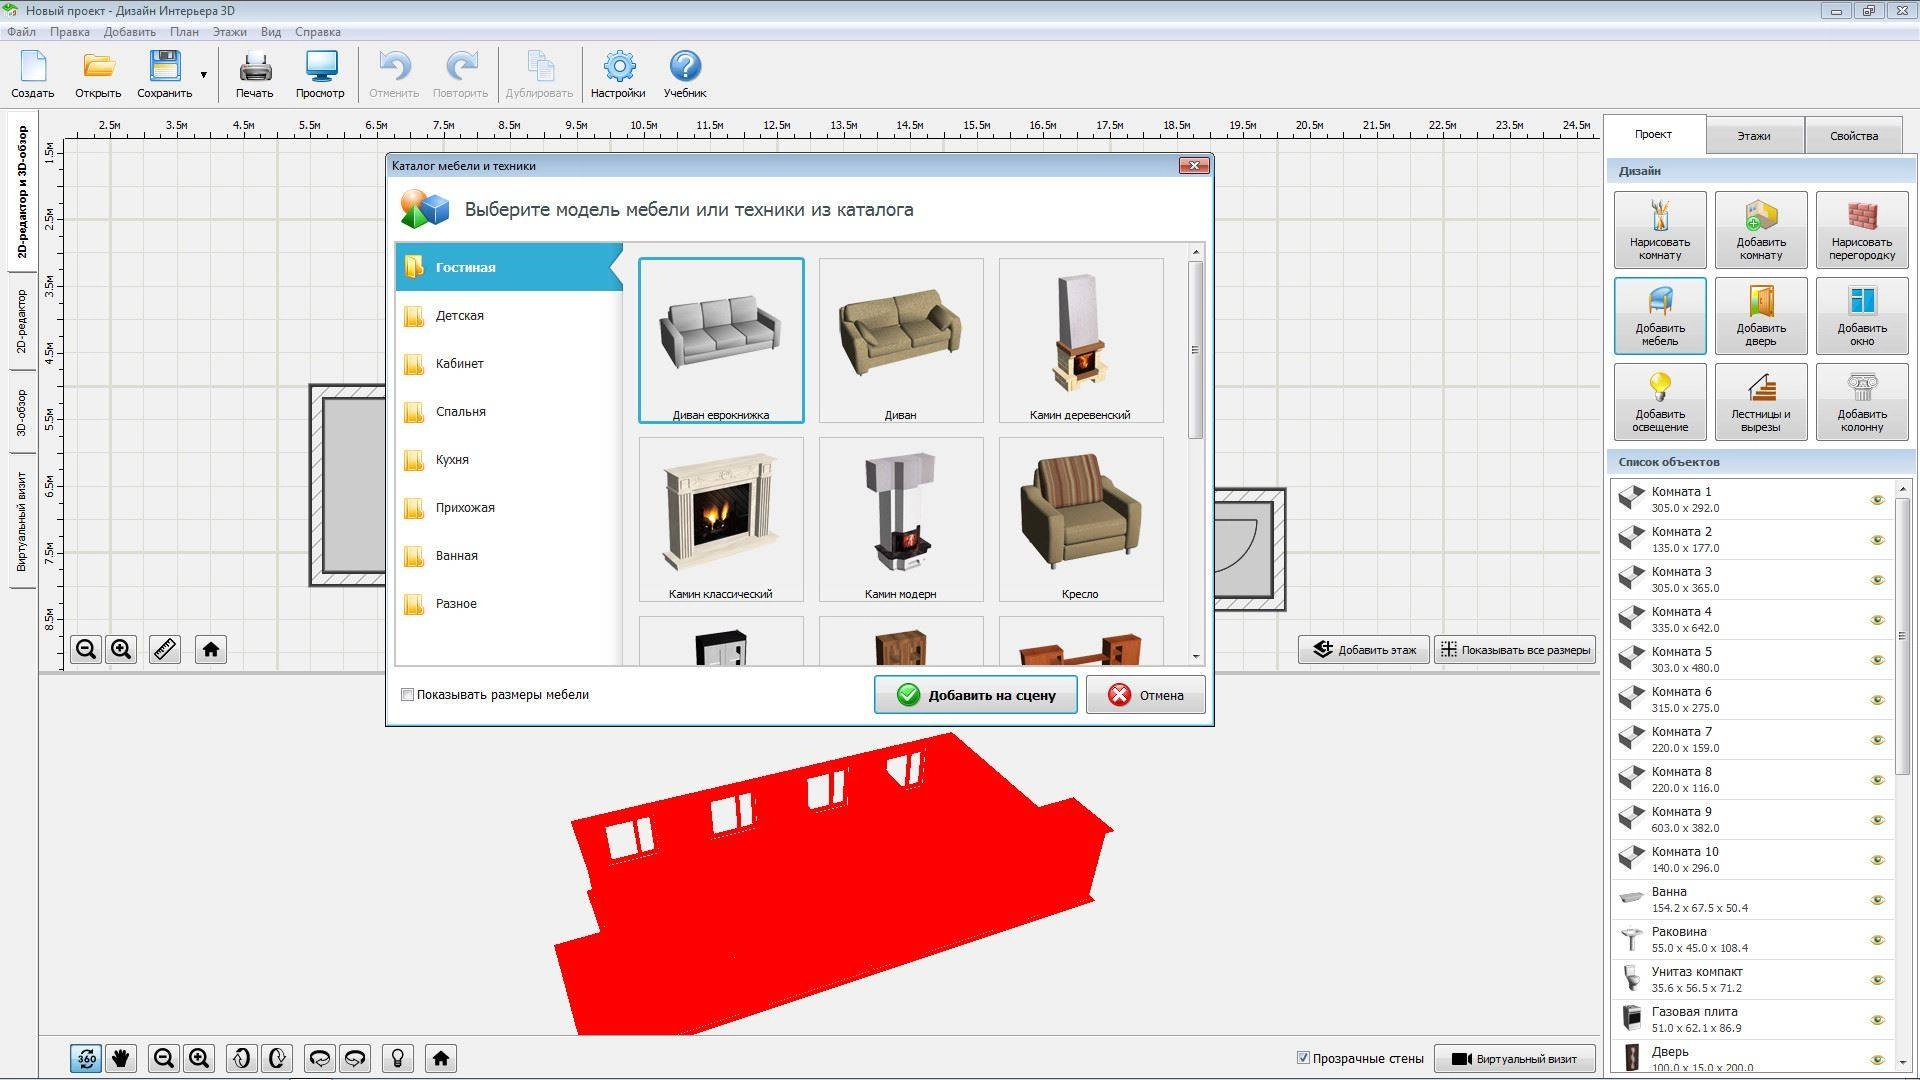Click Лестницы и вырезы tool
1920x1080 pixels.
[1761, 401]
